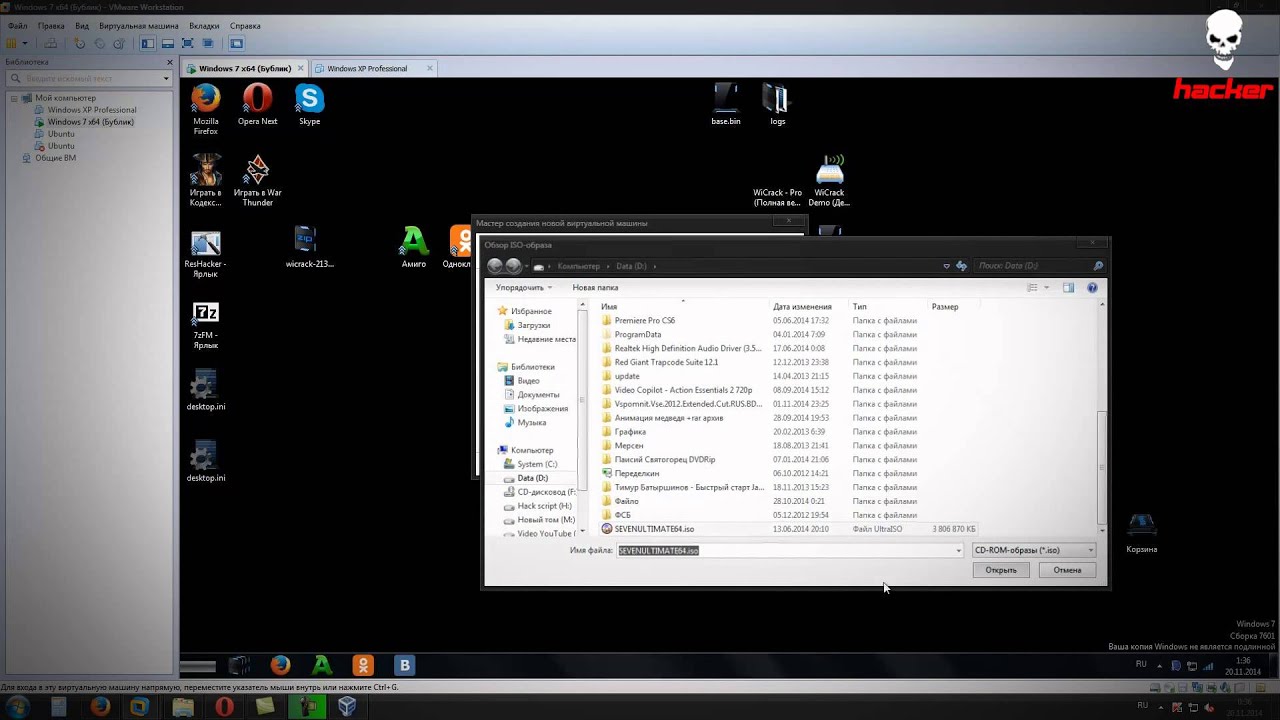
Task: Sort files by Дата изменения column
Action: tap(802, 307)
